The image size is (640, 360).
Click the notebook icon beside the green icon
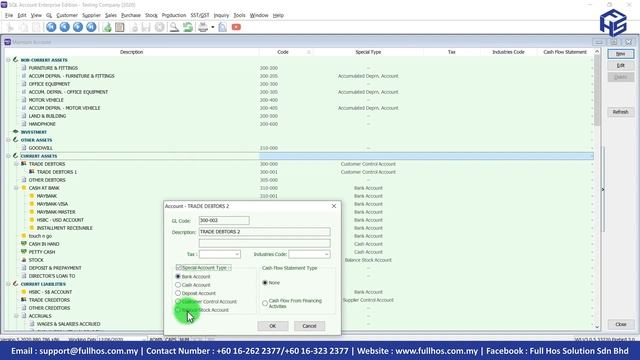tap(120, 27)
